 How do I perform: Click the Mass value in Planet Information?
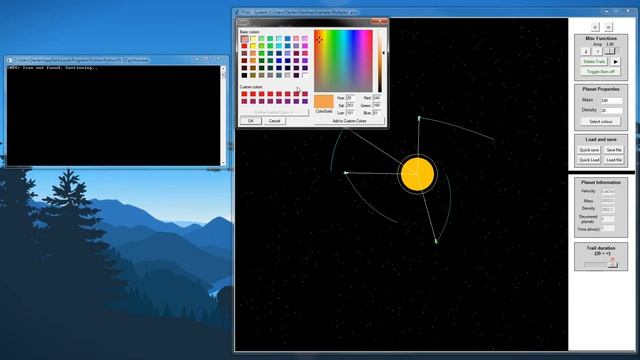pyautogui.click(x=608, y=201)
